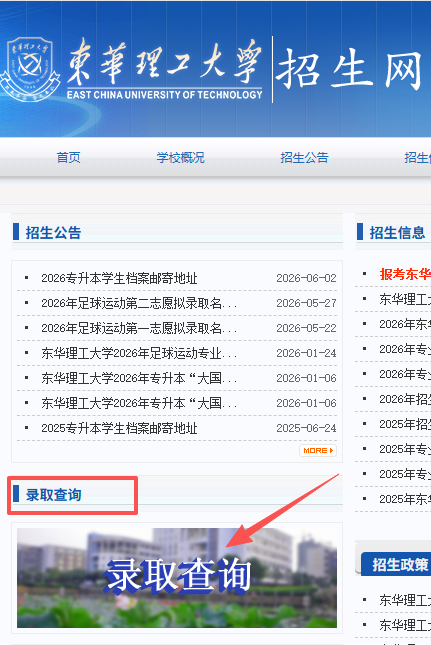Open the 2026年东华 item in 招生信息
This screenshot has width=431, height=645.
click(x=405, y=324)
